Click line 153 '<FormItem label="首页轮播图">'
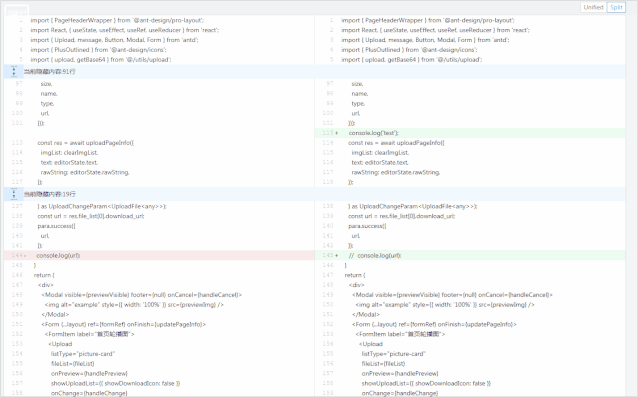 pos(400,334)
